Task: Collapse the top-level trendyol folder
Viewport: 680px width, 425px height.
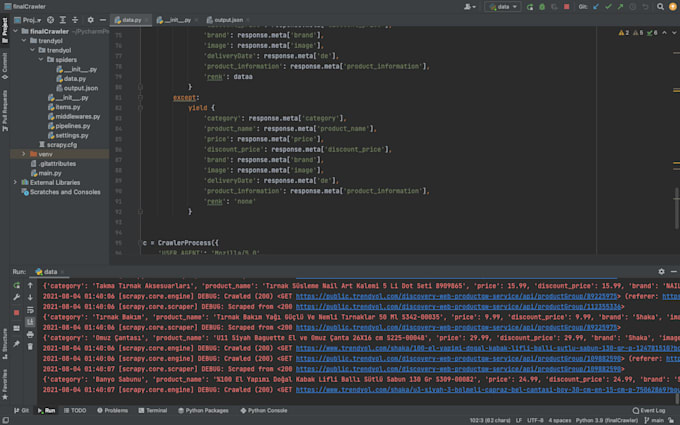Action: 24,41
